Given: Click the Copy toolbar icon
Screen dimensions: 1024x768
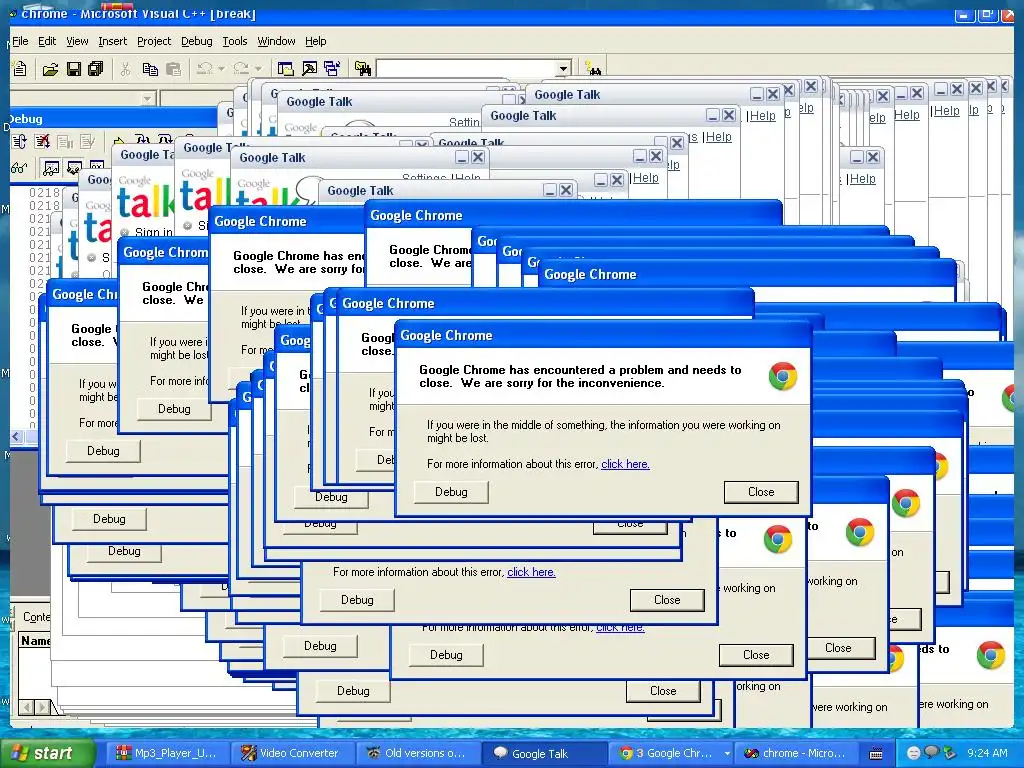Looking at the screenshot, I should click(150, 69).
